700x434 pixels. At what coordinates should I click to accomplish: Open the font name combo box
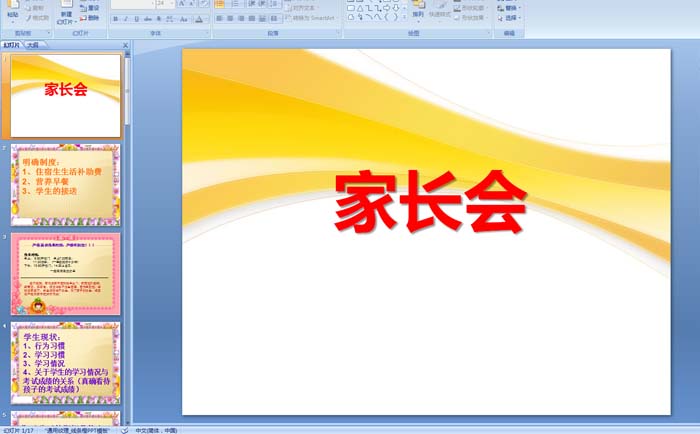[133, 4]
